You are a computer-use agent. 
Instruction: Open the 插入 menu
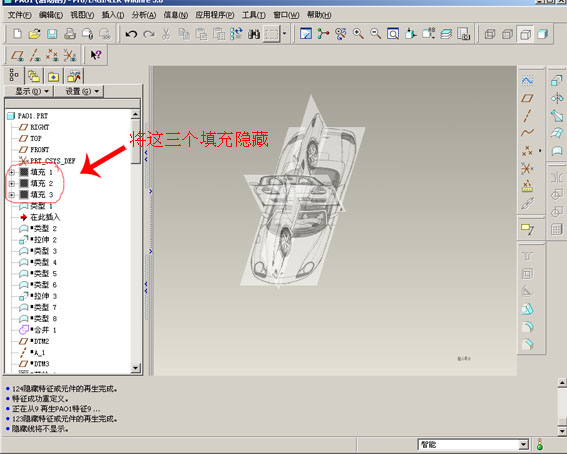(x=113, y=15)
